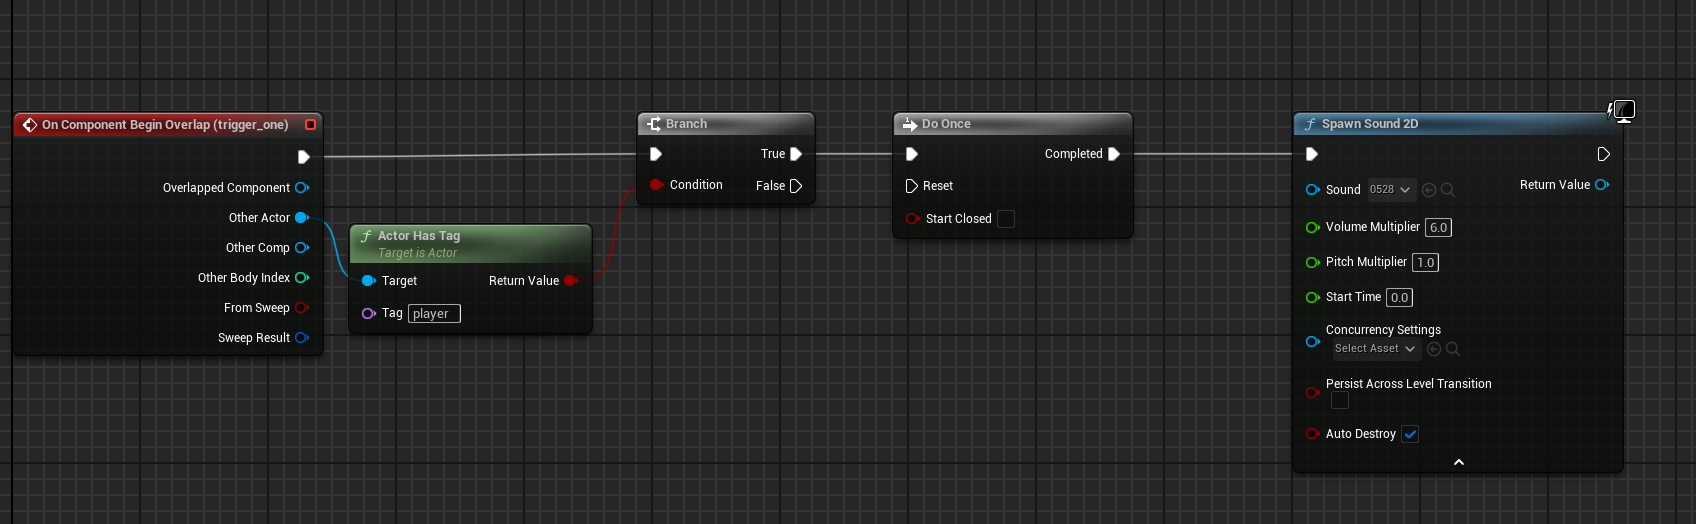Click the Pitch Multiplier input pin
The image size is (1696, 524).
(1313, 262)
